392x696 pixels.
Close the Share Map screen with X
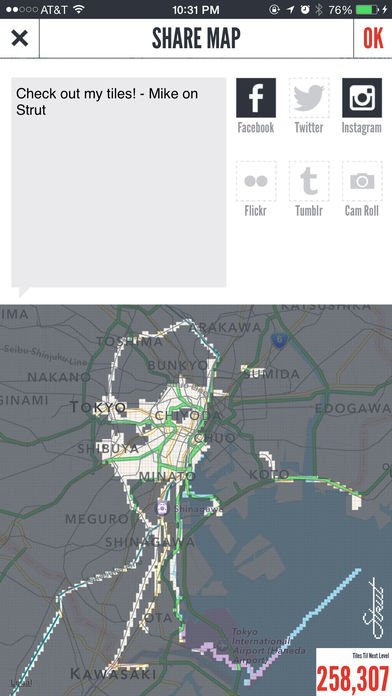click(20, 38)
